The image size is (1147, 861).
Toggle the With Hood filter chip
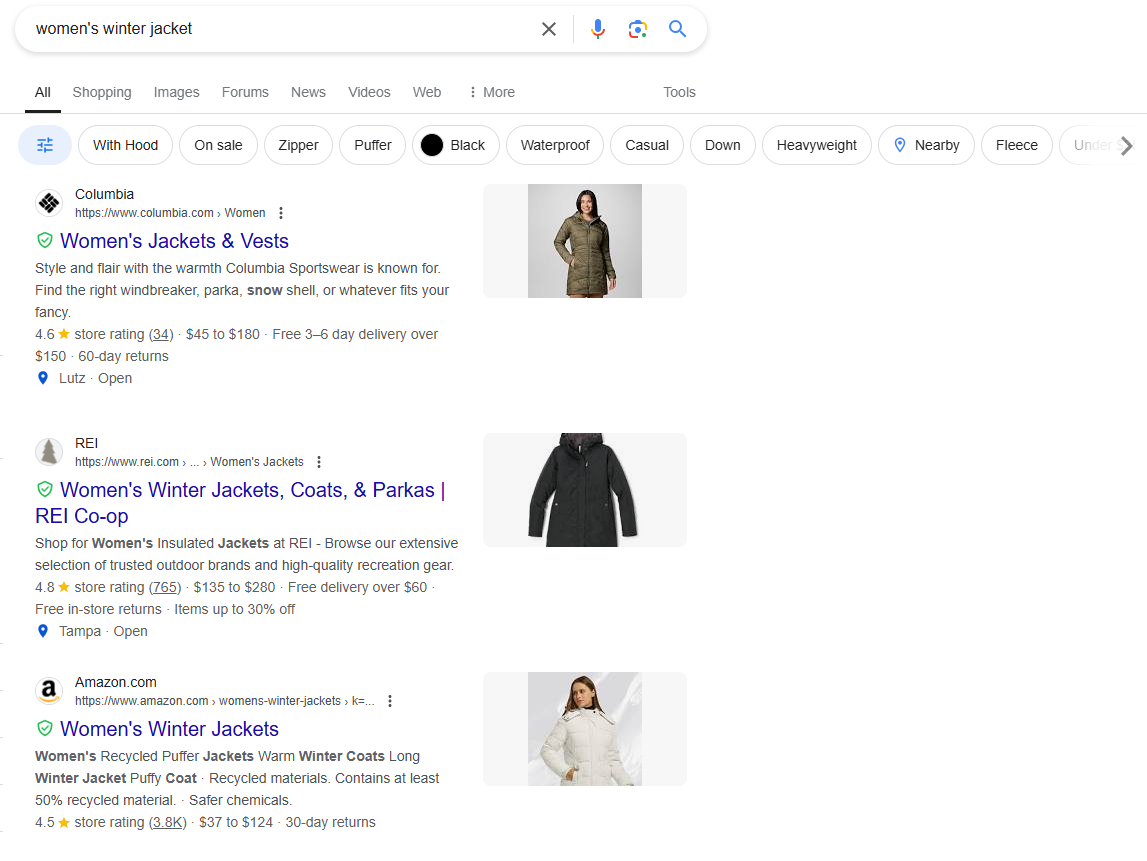(x=125, y=145)
